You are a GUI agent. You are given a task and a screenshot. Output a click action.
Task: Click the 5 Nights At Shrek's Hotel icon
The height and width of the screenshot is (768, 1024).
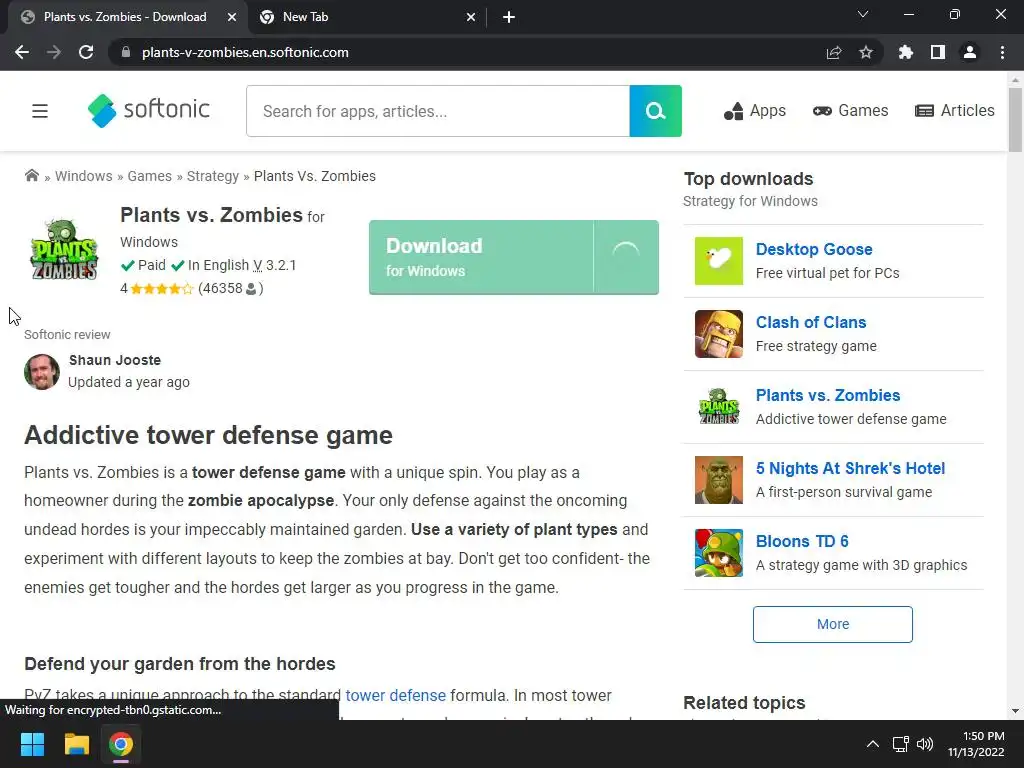point(718,480)
